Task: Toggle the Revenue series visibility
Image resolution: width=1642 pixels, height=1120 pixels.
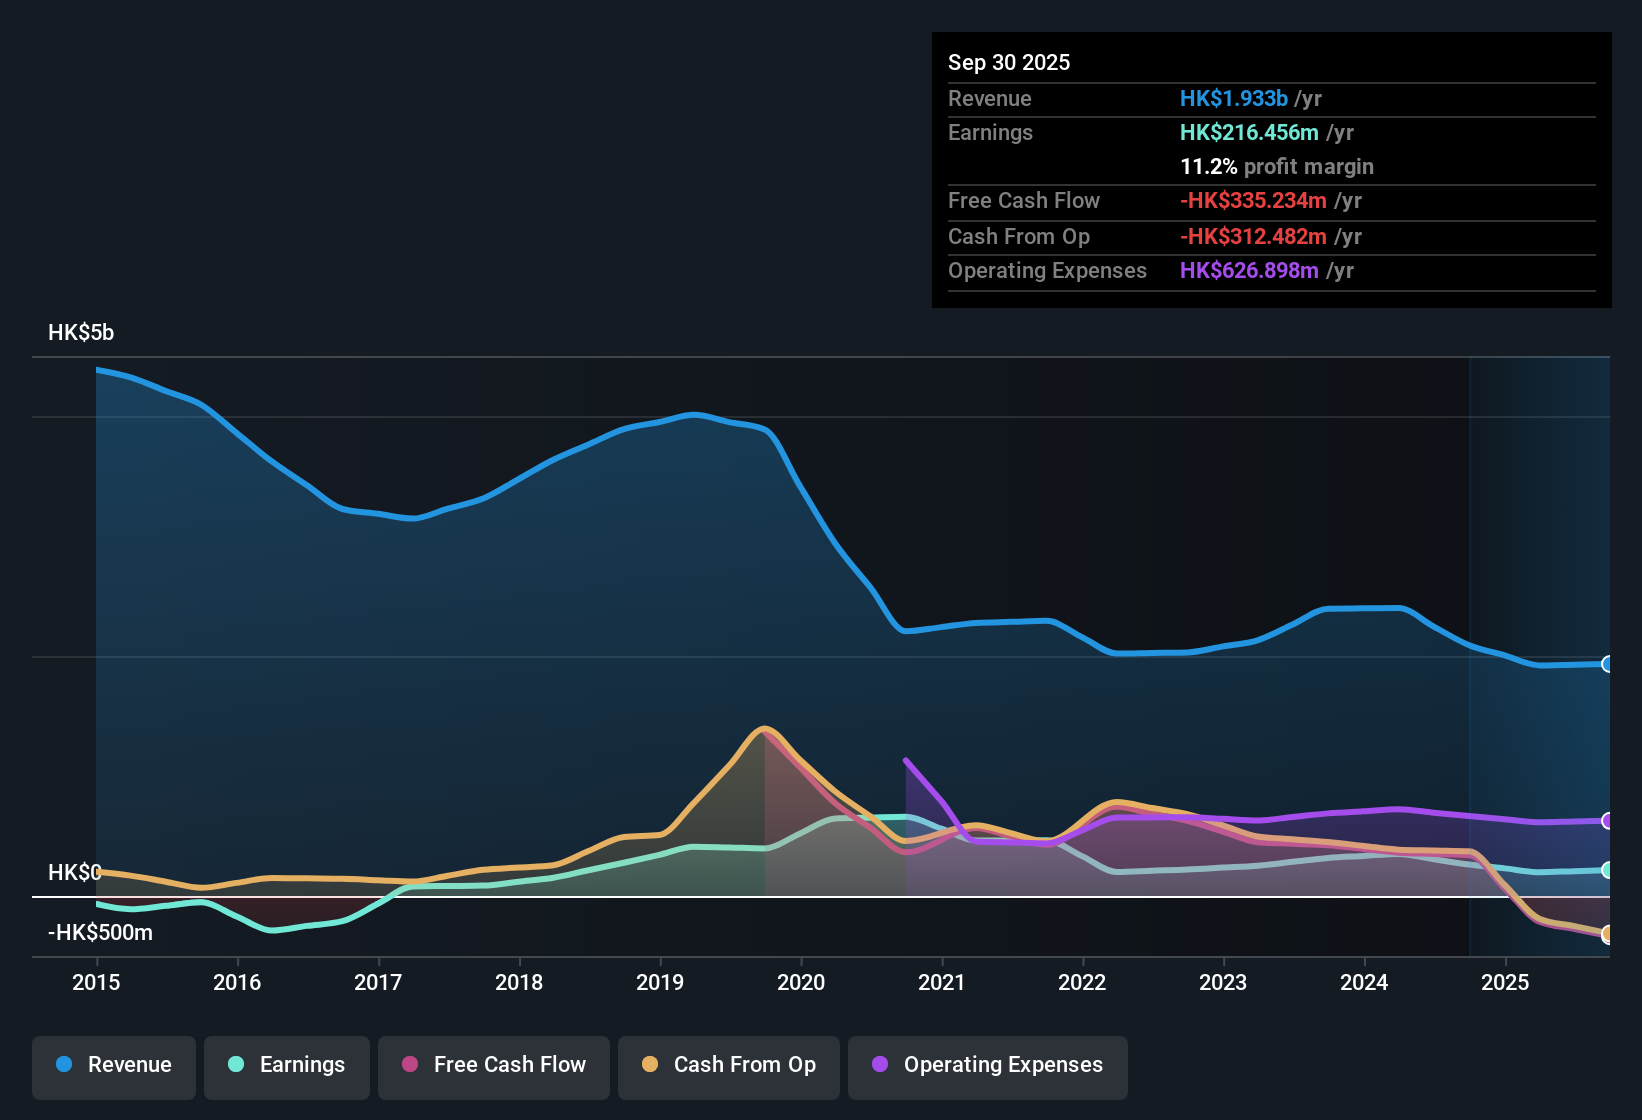Action: pos(113,1065)
